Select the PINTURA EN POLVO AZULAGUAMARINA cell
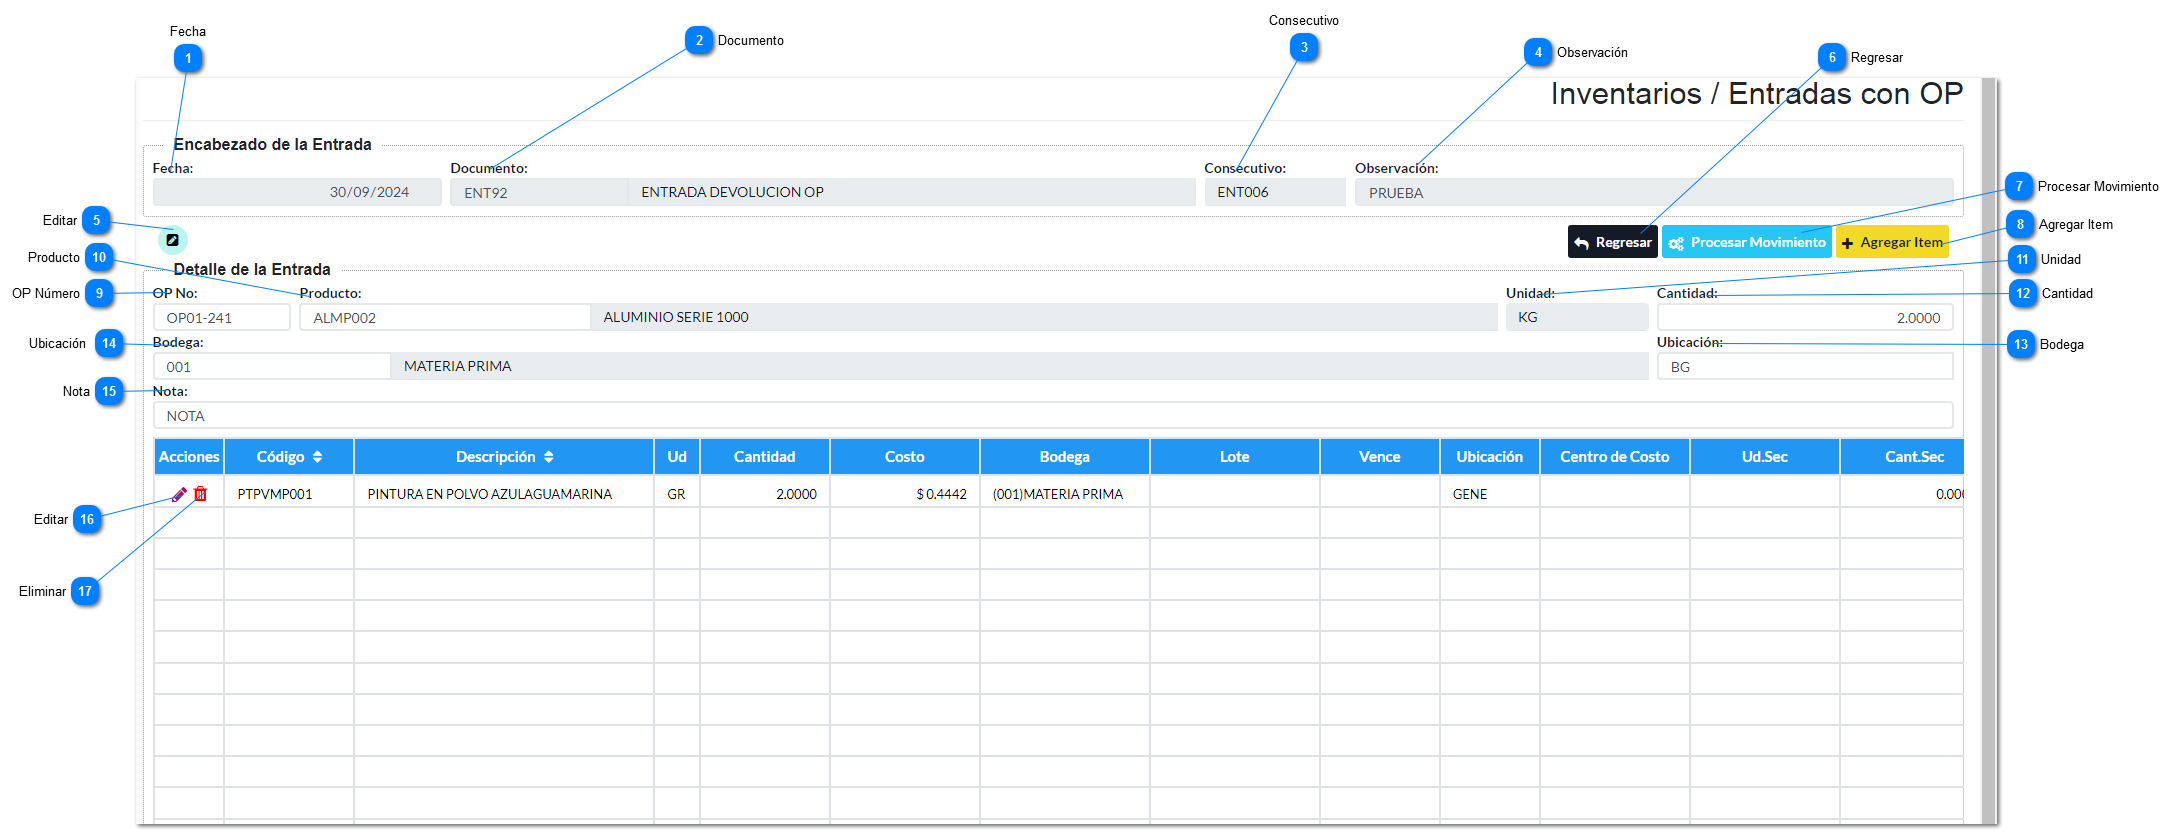Image resolution: width=2175 pixels, height=833 pixels. [504, 494]
